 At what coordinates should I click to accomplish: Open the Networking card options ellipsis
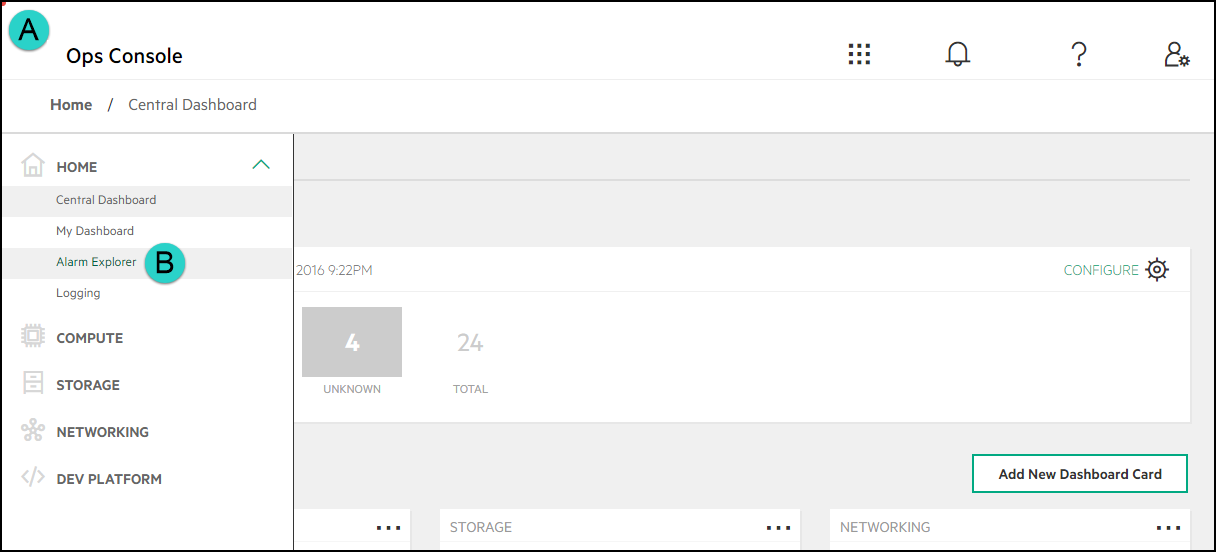click(1168, 527)
